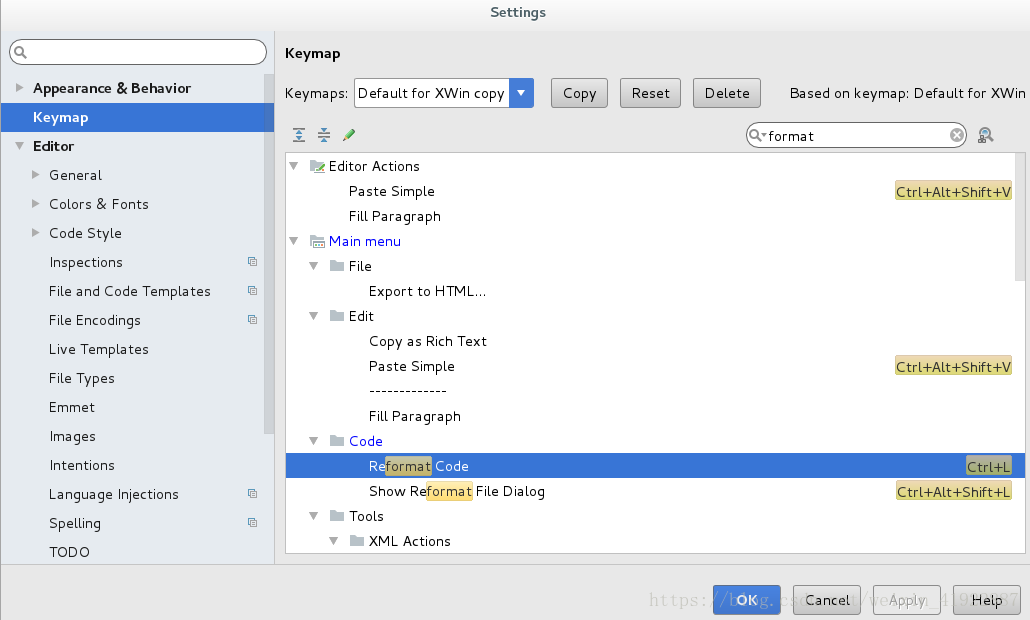Confirm settings with OK button
1030x620 pixels.
(x=747, y=600)
